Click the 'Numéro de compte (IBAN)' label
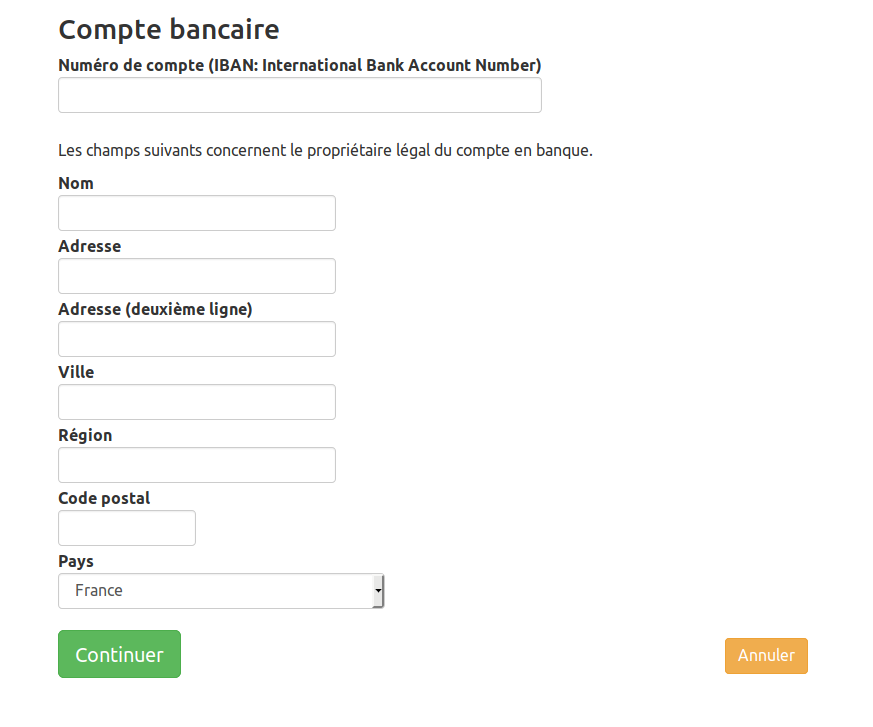 300,65
